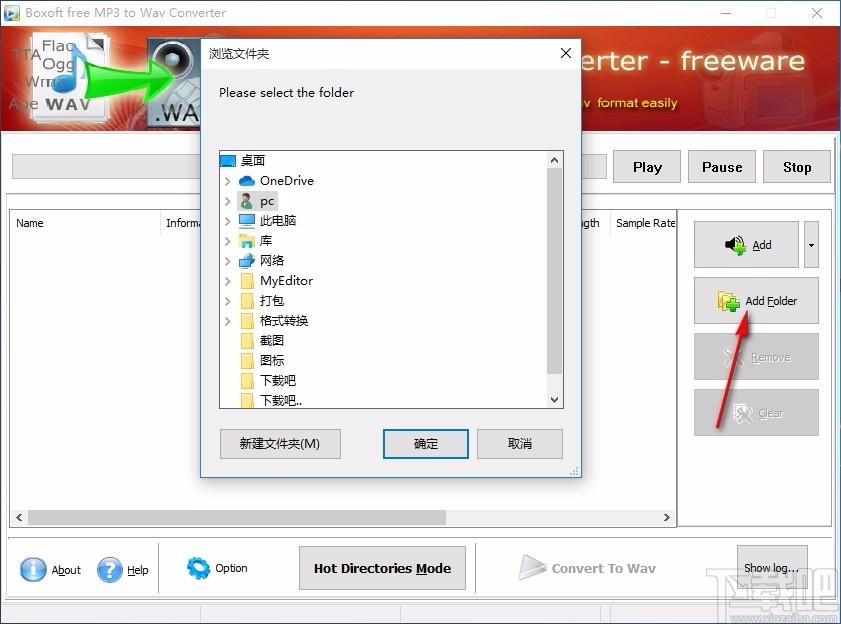Expand the OneDrive tree node
The width and height of the screenshot is (841, 624).
(227, 181)
